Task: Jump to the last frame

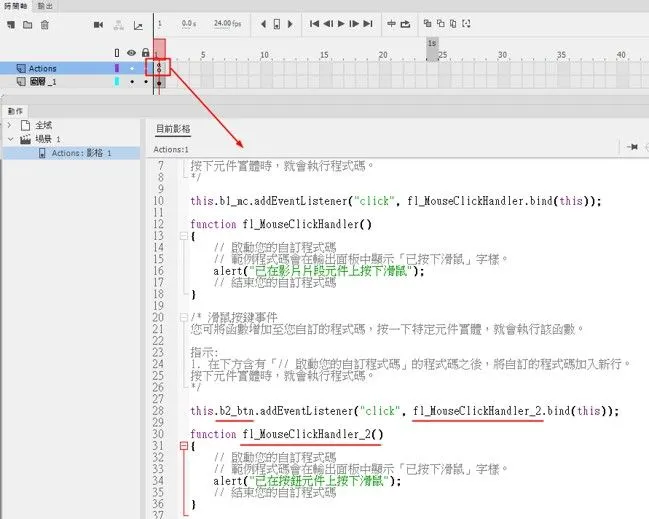Action: 368,24
